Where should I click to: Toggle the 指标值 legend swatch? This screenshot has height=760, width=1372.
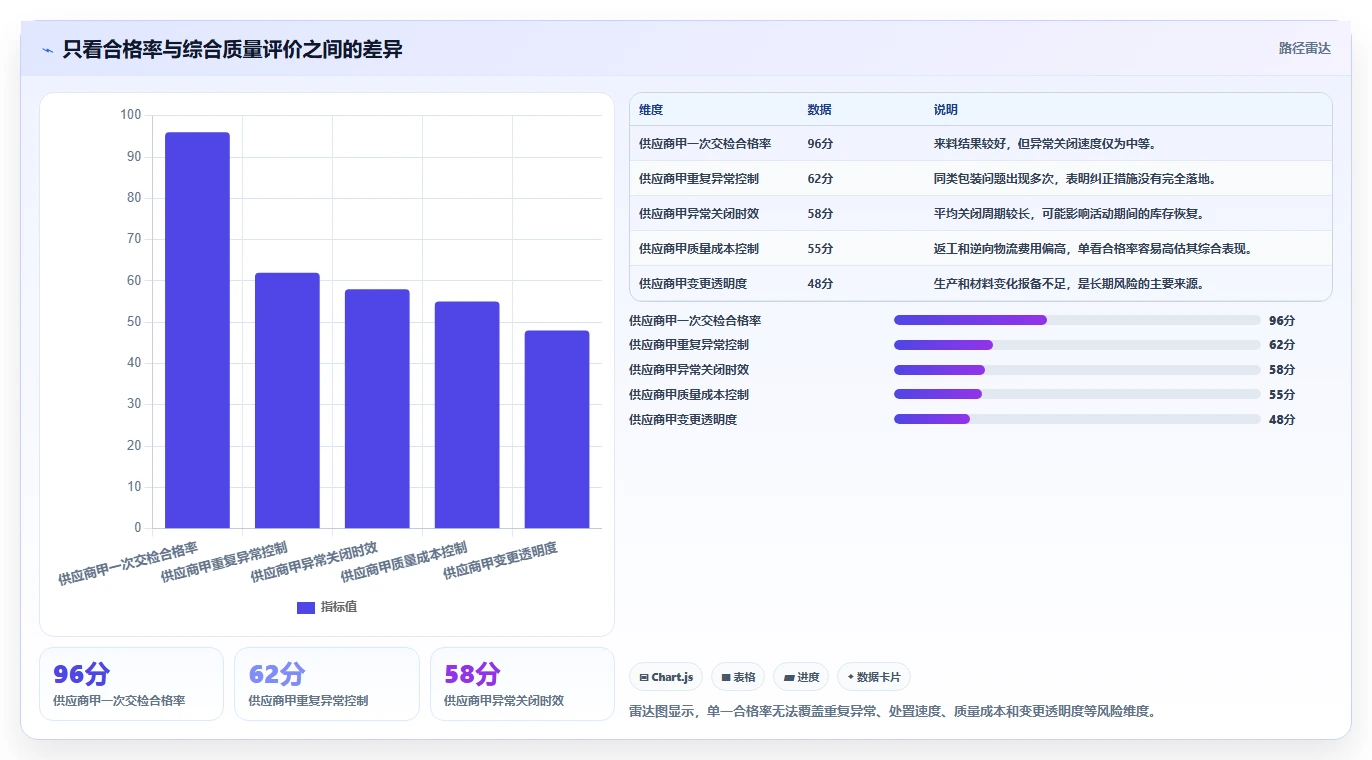[x=306, y=608]
